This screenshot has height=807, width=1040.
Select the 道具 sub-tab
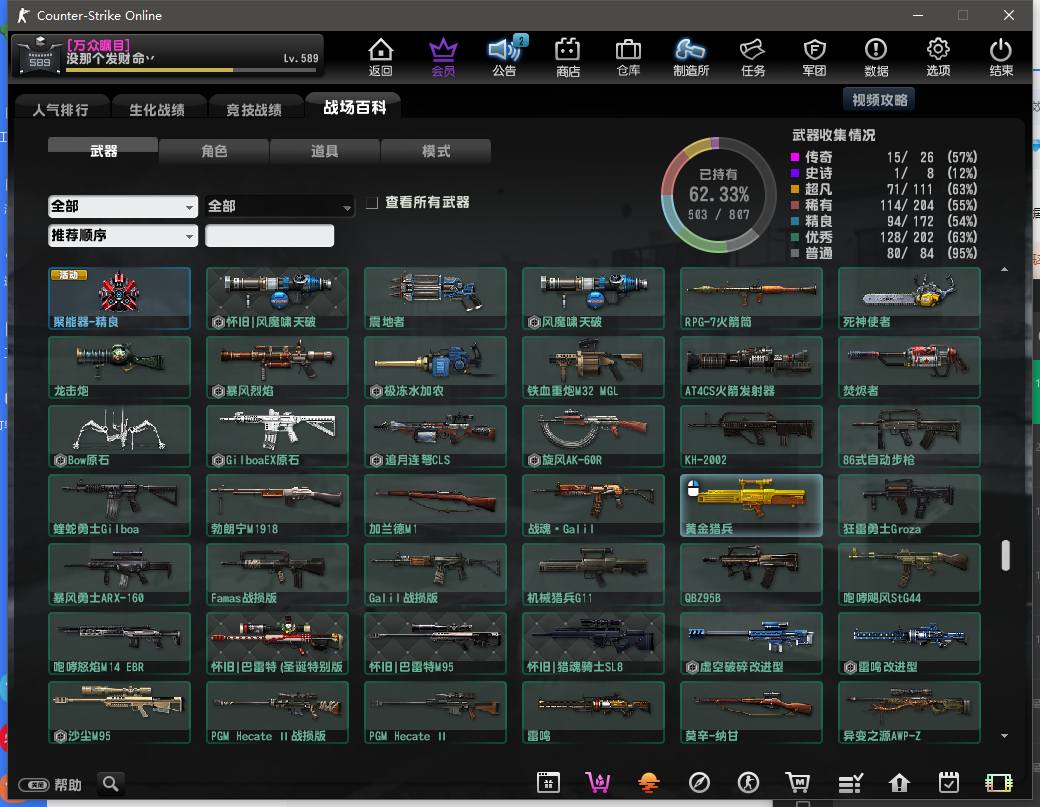[325, 151]
